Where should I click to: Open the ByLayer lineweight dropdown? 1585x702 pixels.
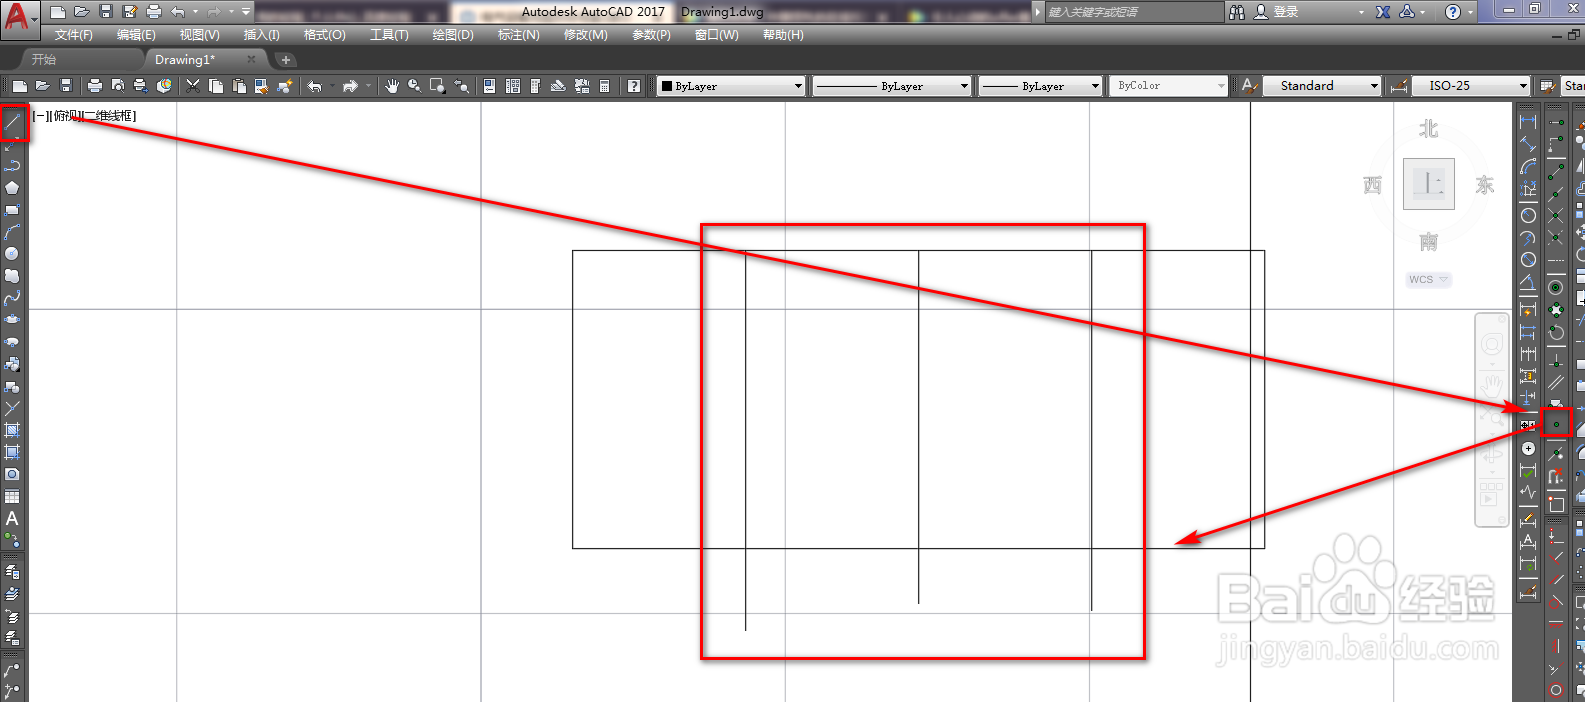(1040, 86)
